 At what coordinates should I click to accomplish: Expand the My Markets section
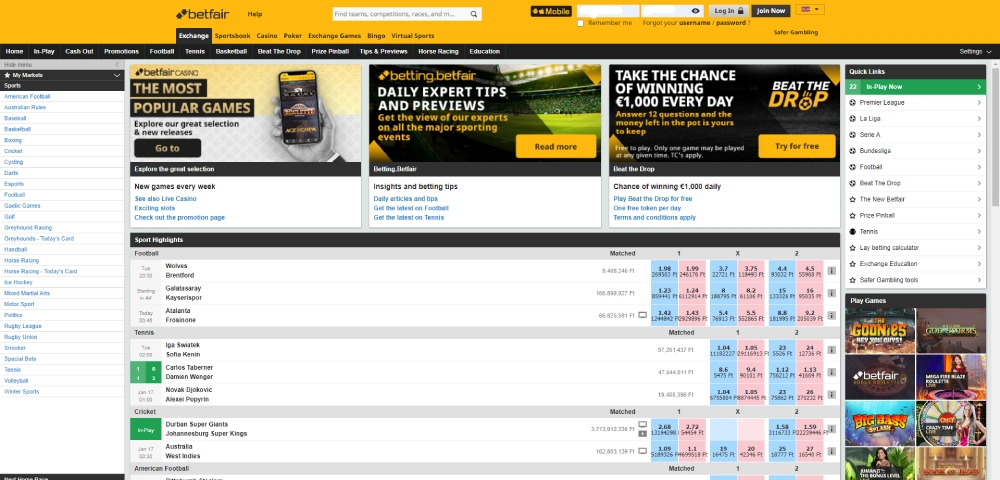click(x=117, y=75)
